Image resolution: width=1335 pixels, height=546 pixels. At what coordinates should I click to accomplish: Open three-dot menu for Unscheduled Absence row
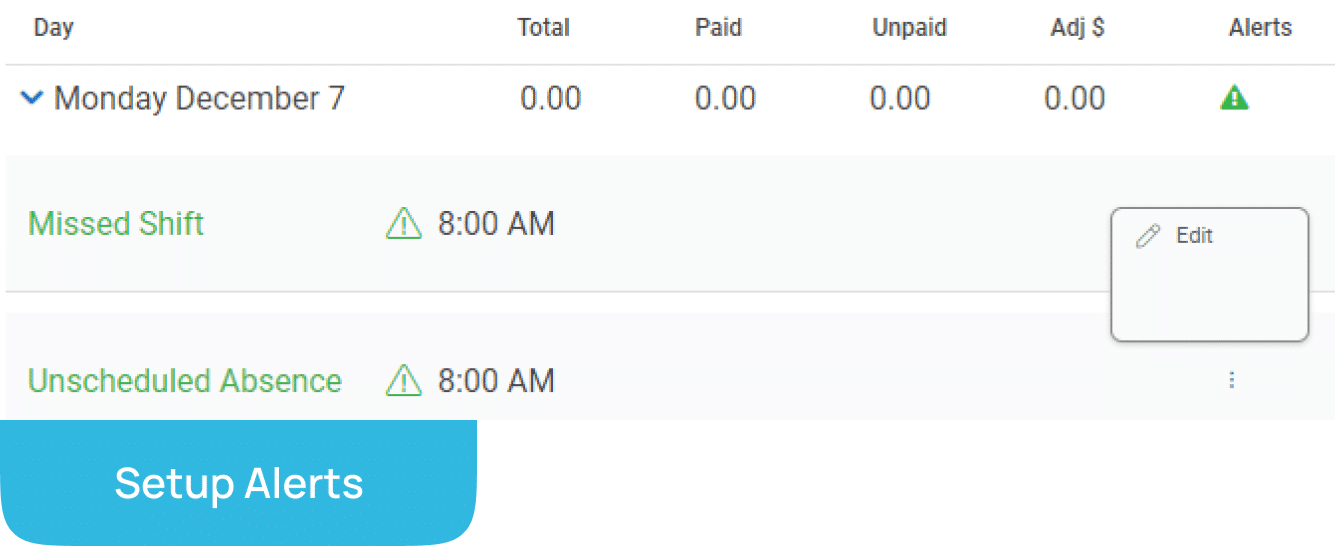[x=1232, y=381]
